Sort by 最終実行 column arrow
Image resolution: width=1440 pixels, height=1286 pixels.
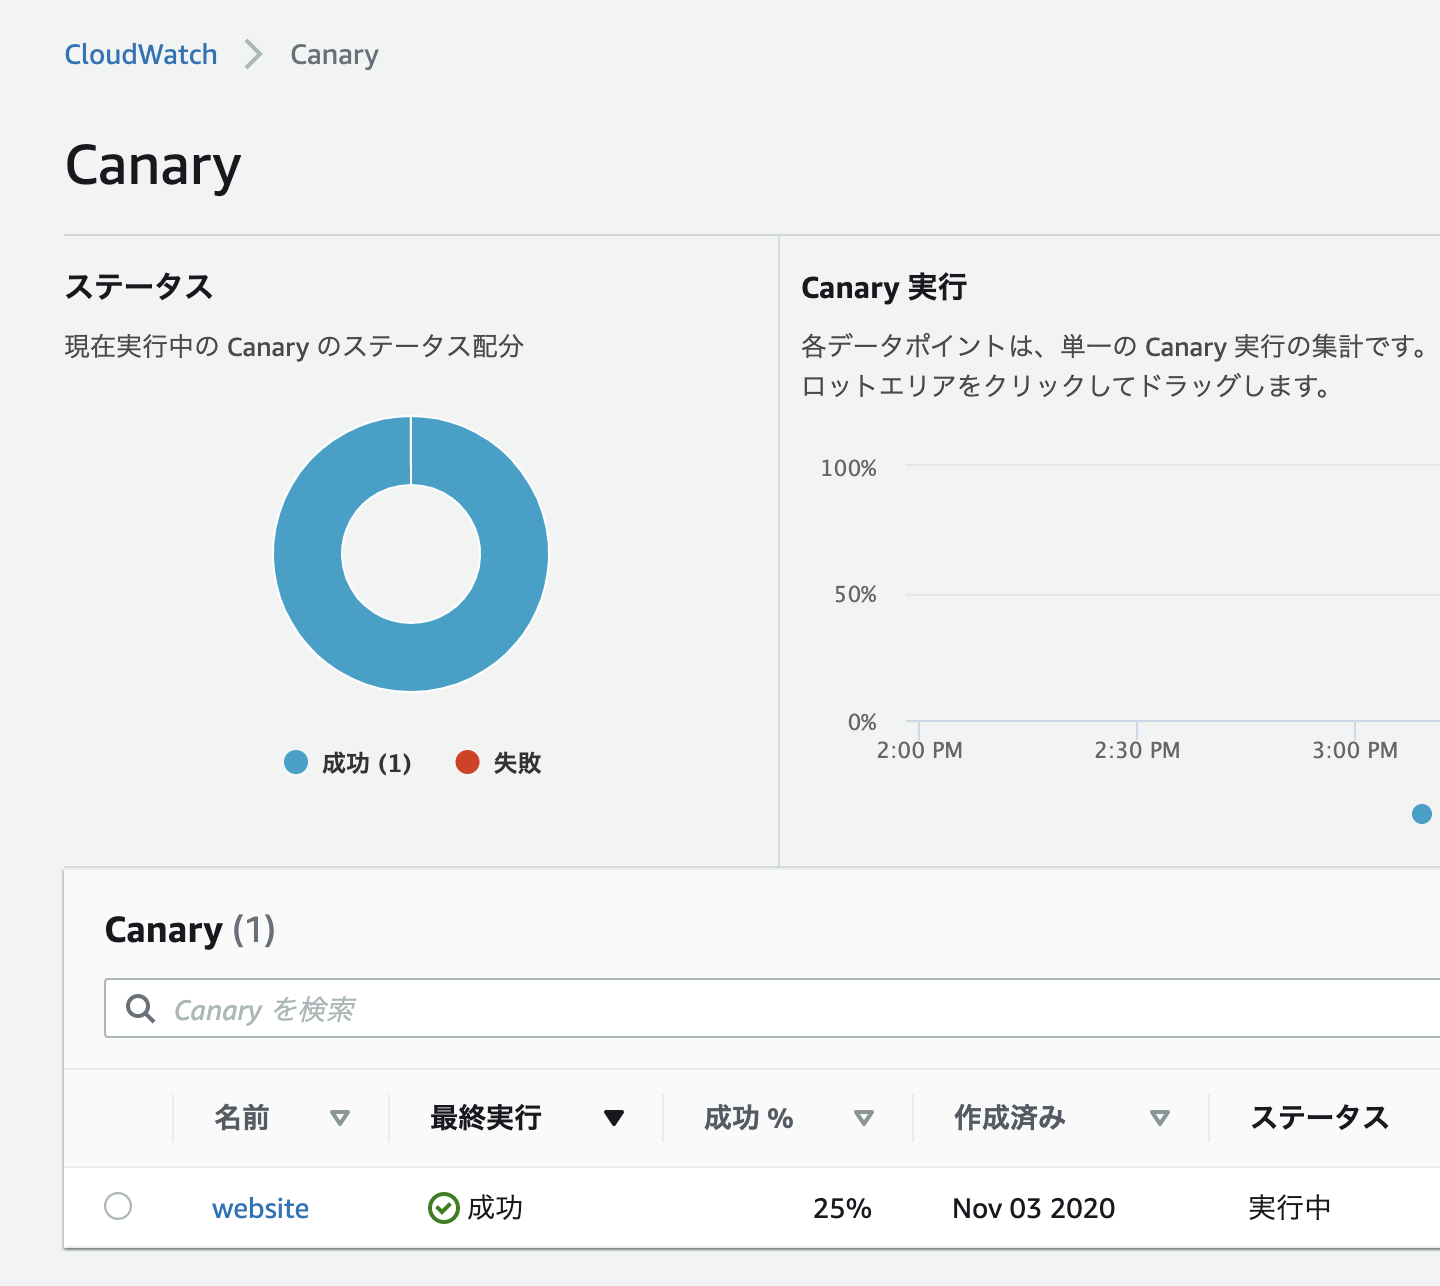(614, 1118)
